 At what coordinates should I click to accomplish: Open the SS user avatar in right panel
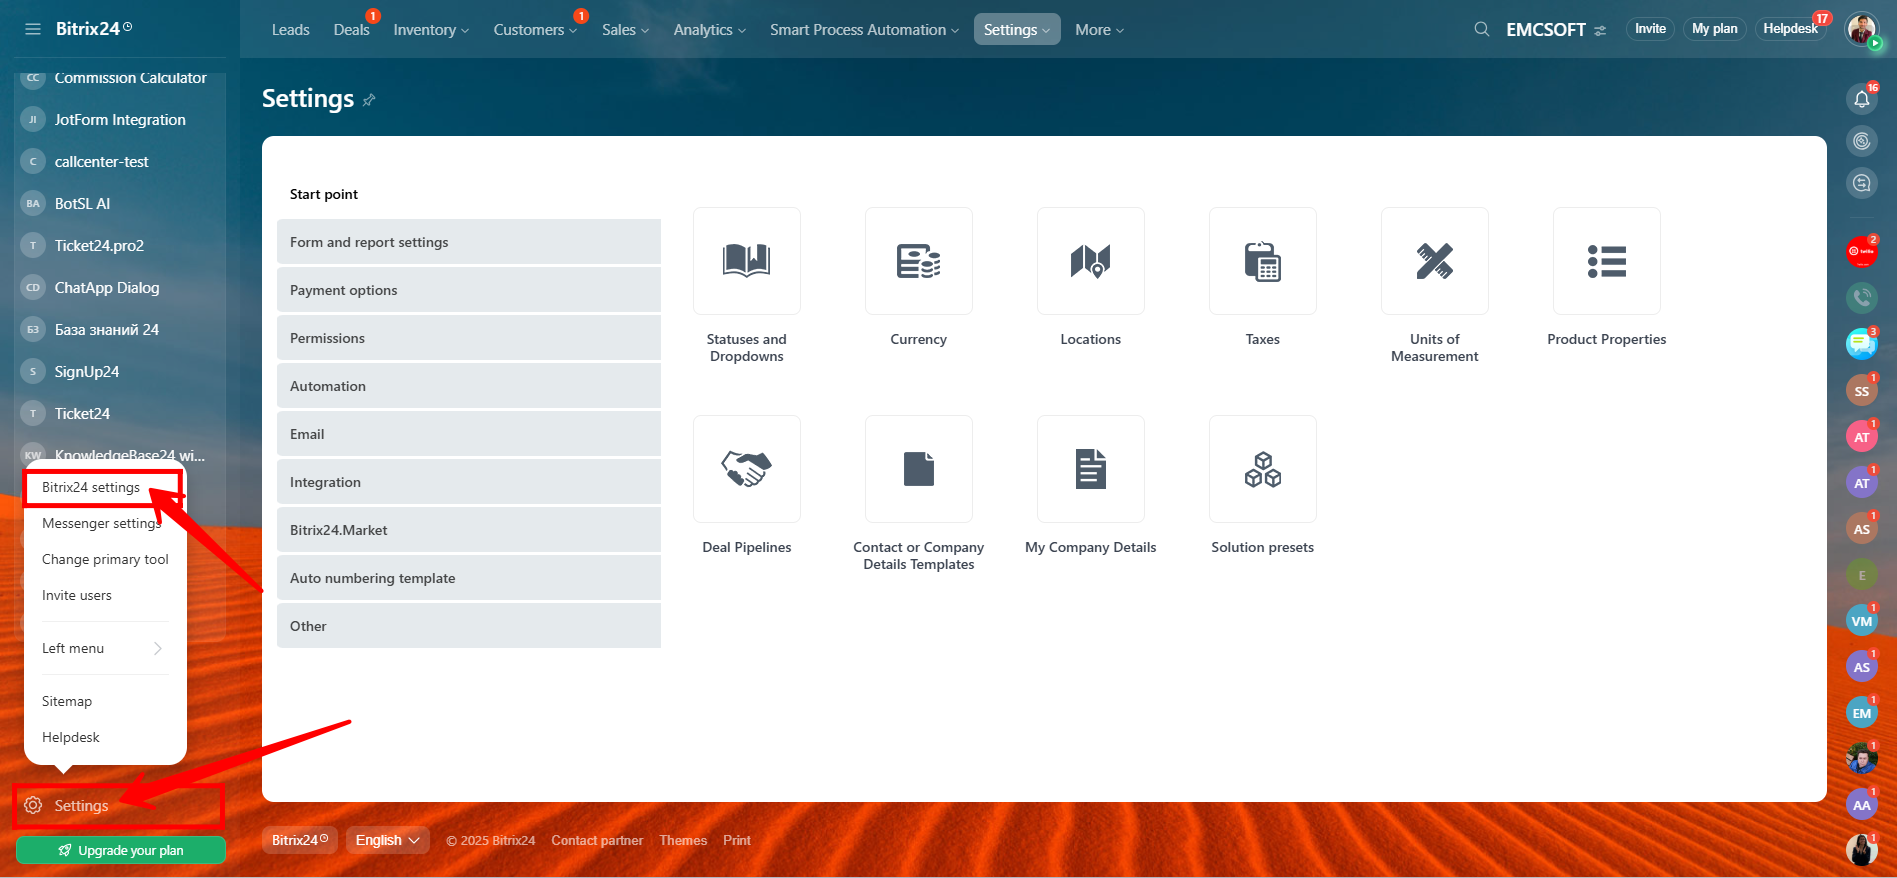tap(1862, 391)
